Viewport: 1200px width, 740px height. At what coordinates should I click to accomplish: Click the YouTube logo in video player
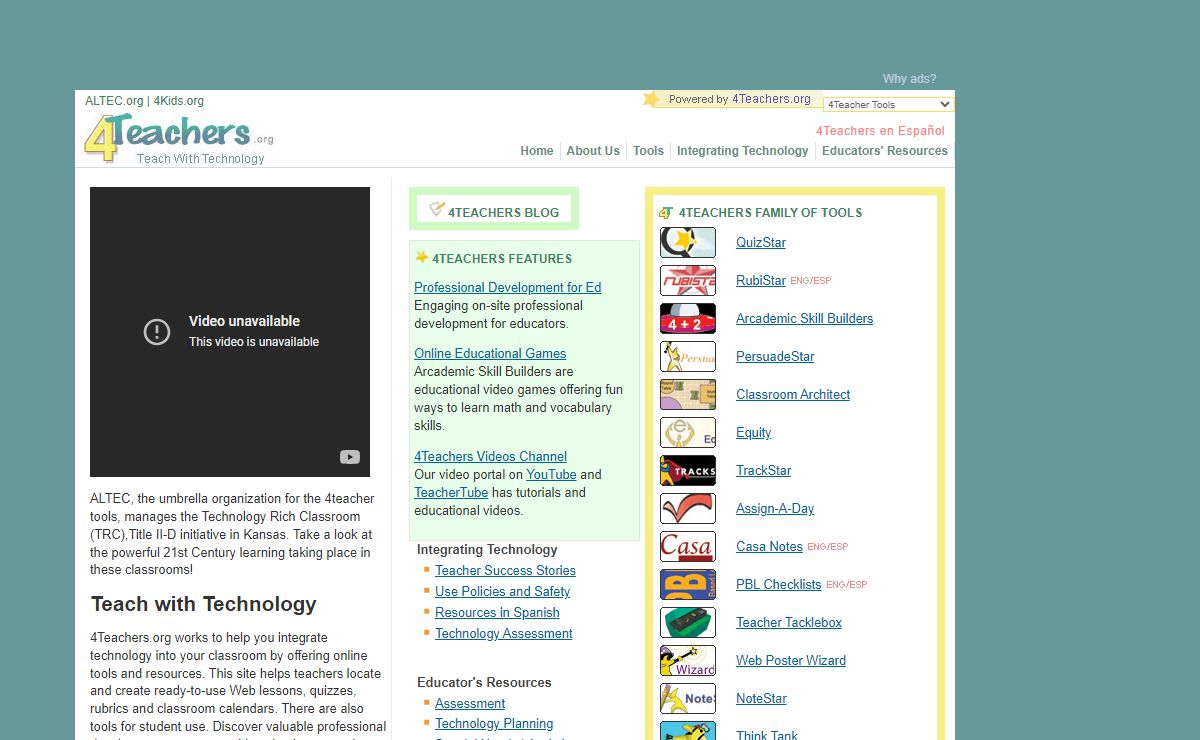pos(350,457)
